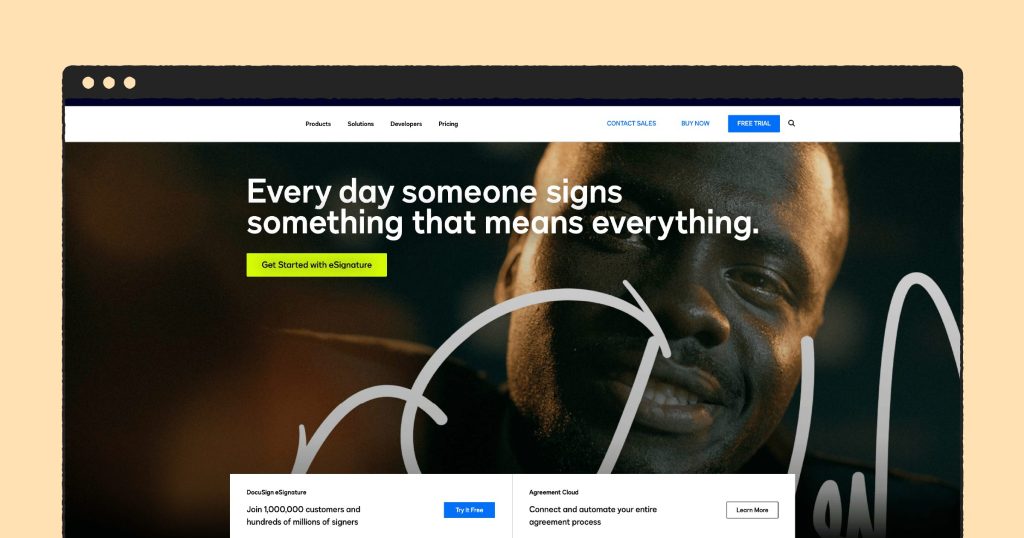Open the Products menu

point(318,124)
